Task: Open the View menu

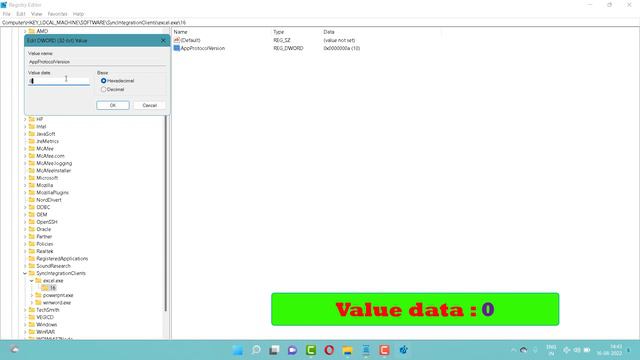Action: pos(36,14)
